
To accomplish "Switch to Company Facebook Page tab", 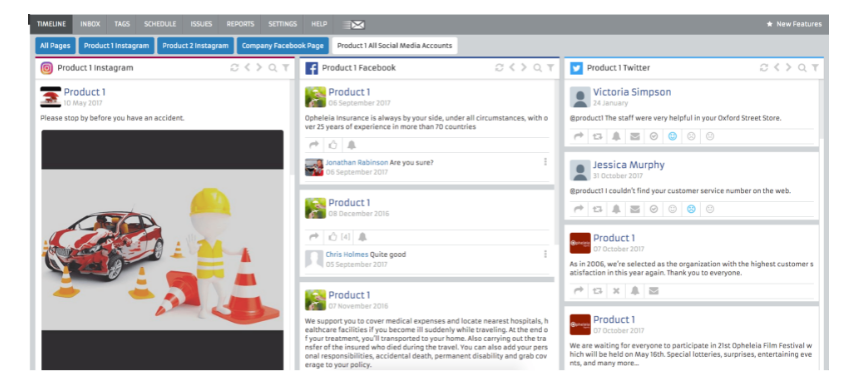I will tap(283, 46).
